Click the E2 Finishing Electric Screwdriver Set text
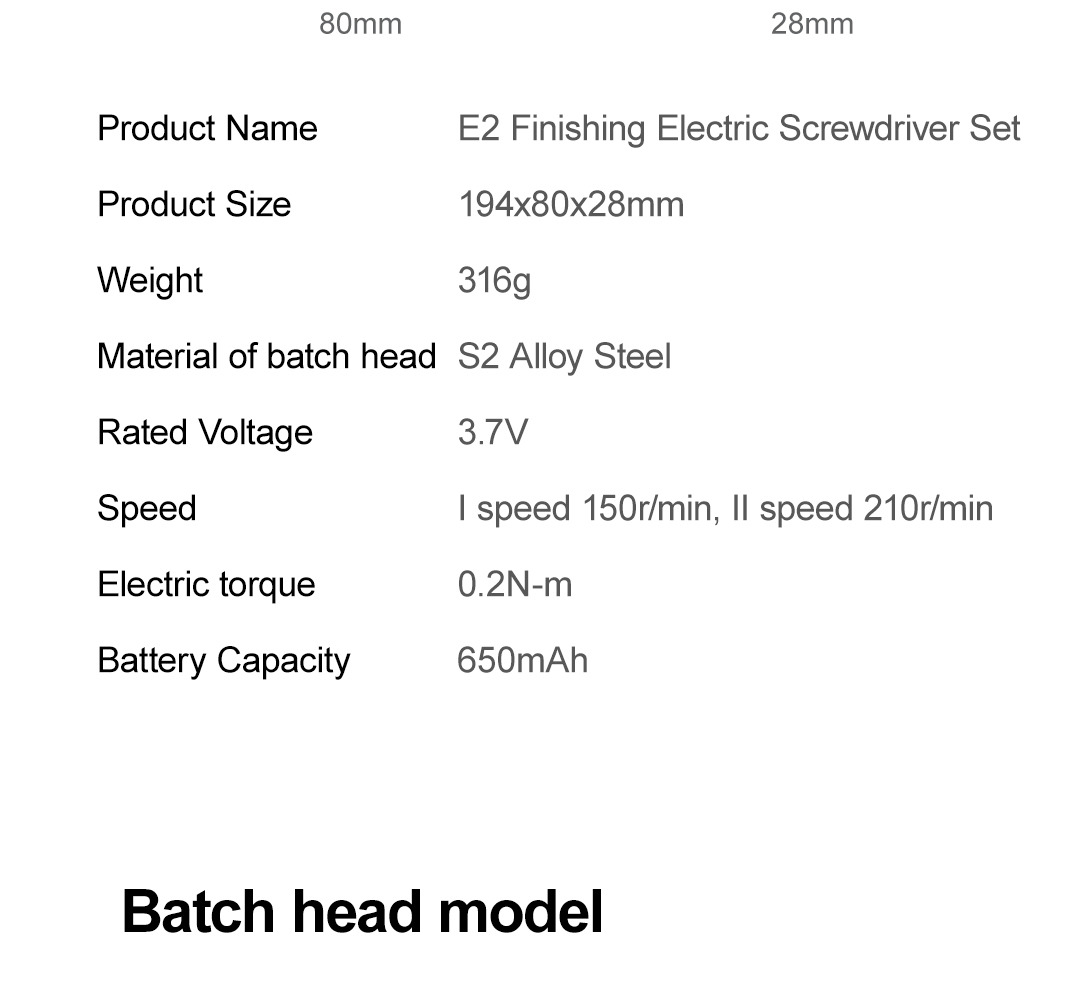 point(739,129)
